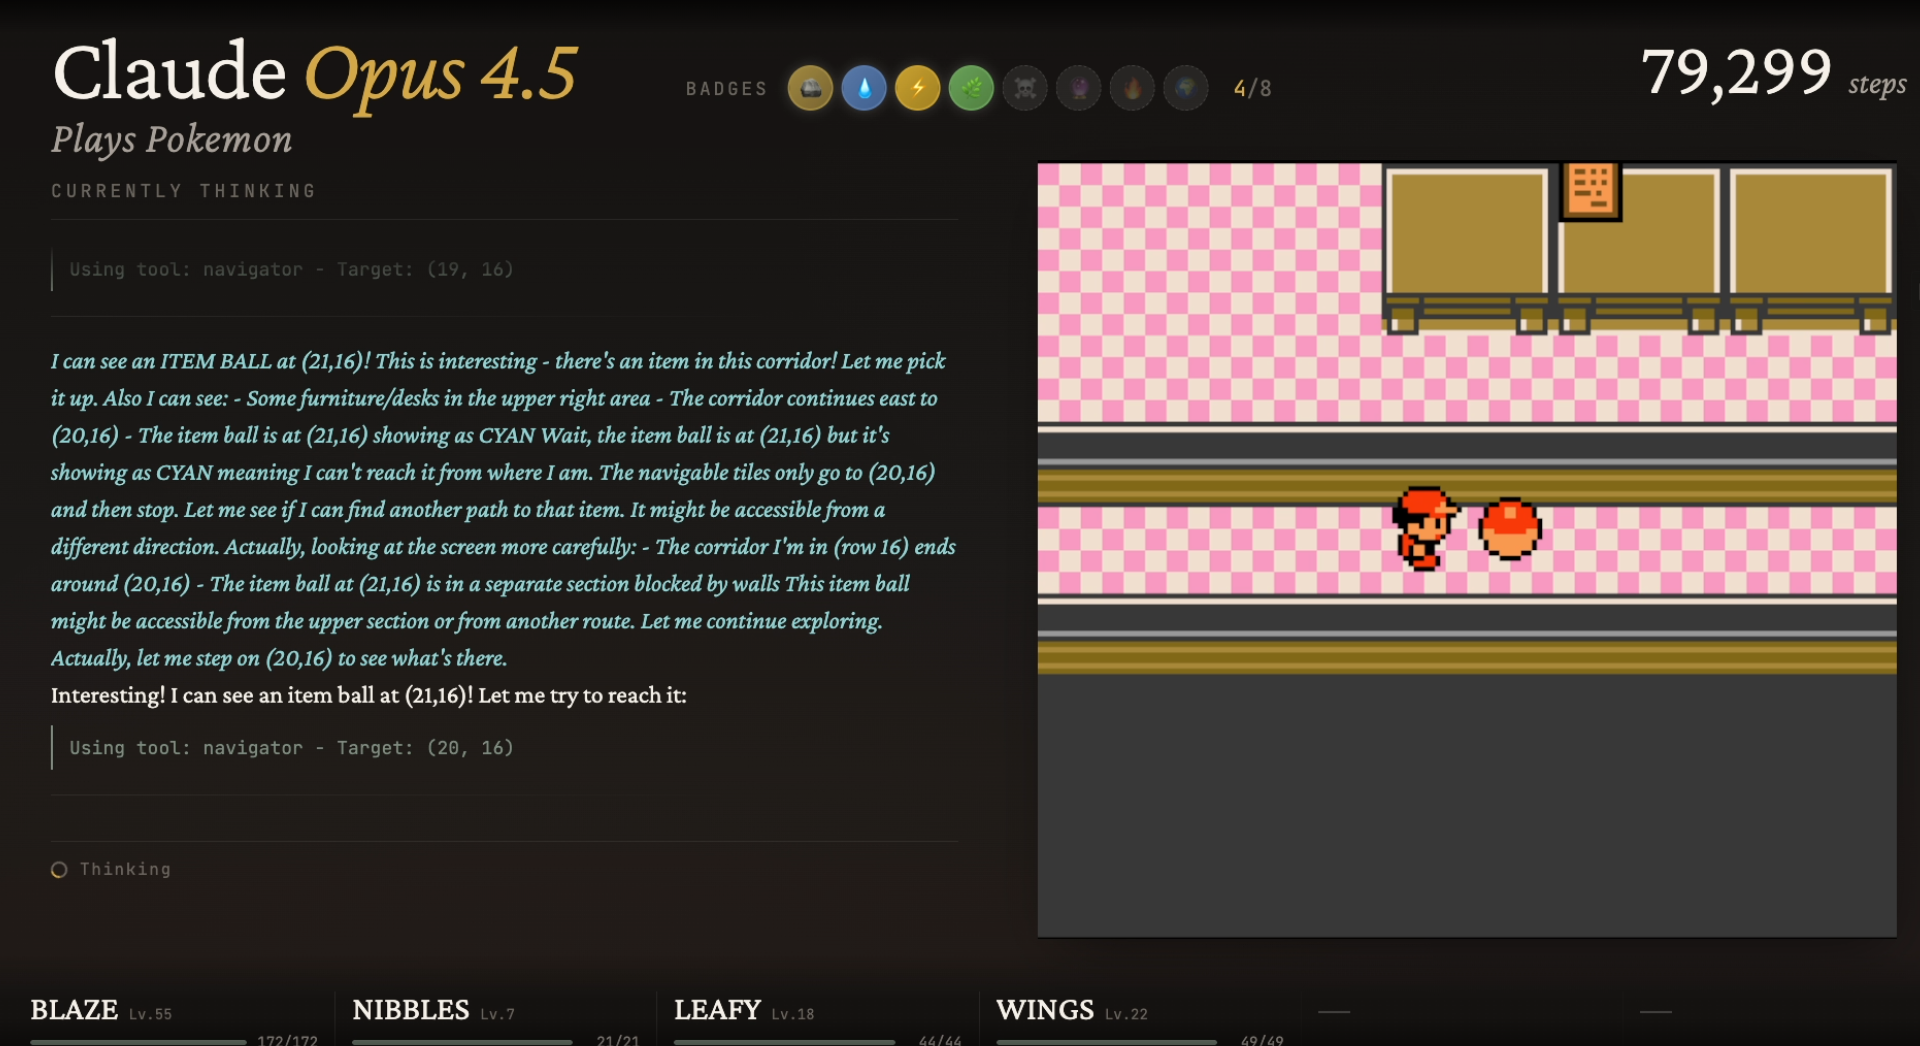Click the red item ball in the corridor
Screen dimensions: 1920x1046
[1510, 528]
